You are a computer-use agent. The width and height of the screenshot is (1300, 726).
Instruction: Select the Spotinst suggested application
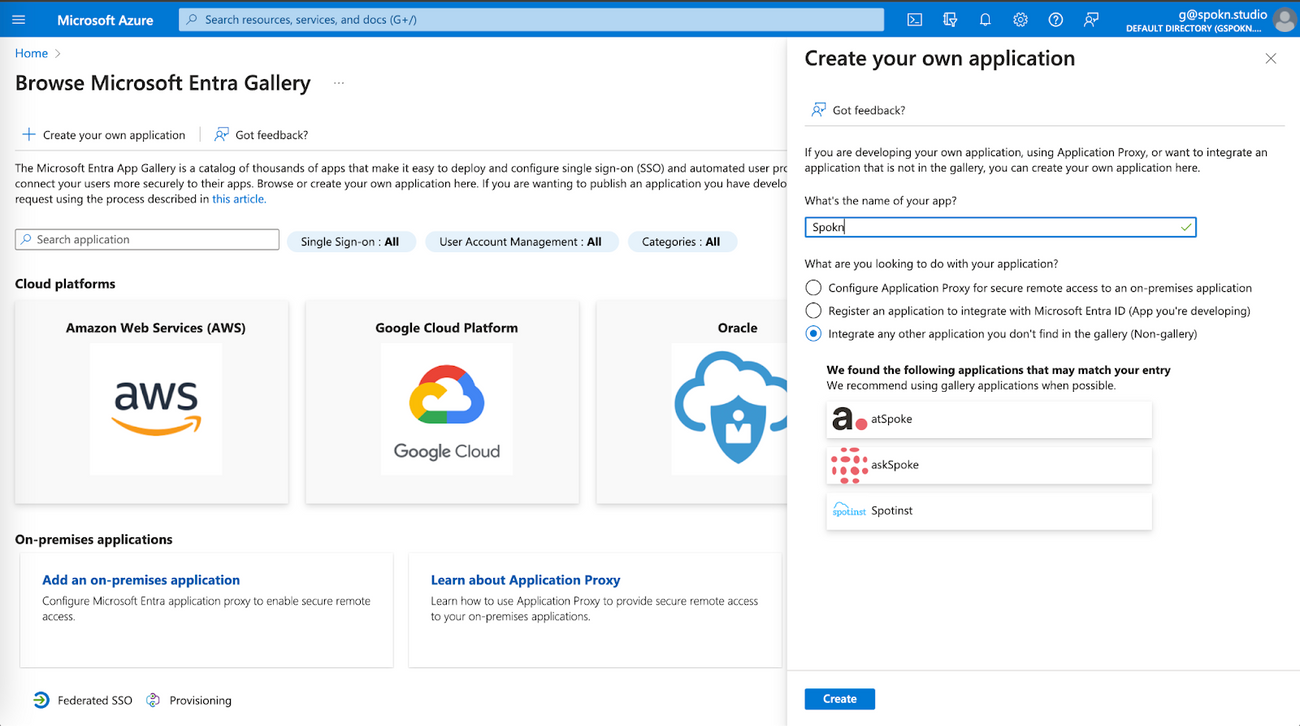pos(989,511)
